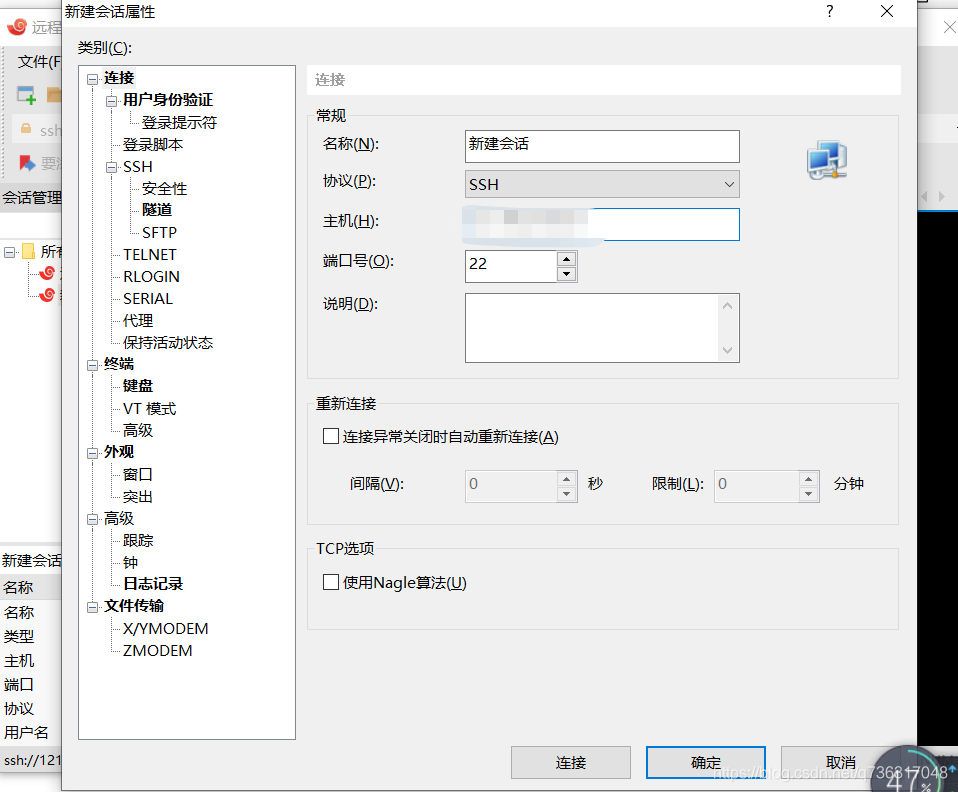
Task: Collapse the 用户身份验证 tree node
Action: point(111,101)
